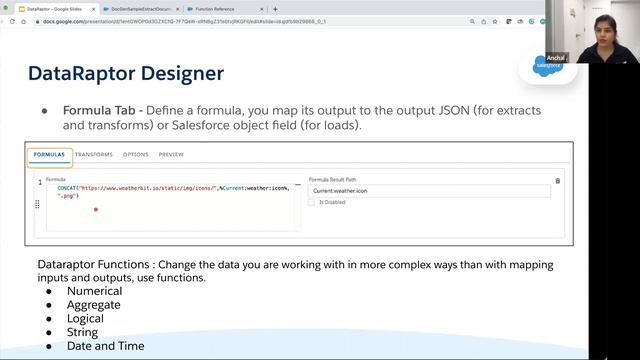Click the 'Dataraptor Functions' heading text
The height and width of the screenshot is (360, 640).
coord(93,264)
